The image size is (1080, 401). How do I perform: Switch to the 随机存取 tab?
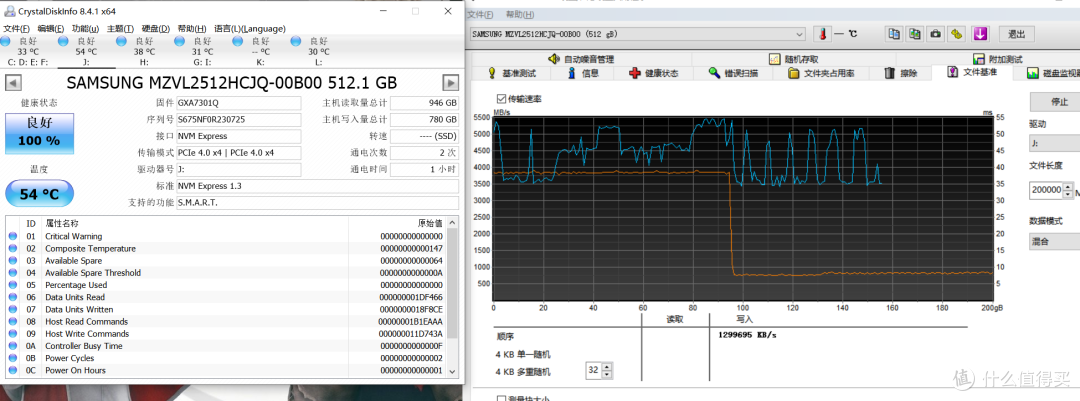point(793,59)
